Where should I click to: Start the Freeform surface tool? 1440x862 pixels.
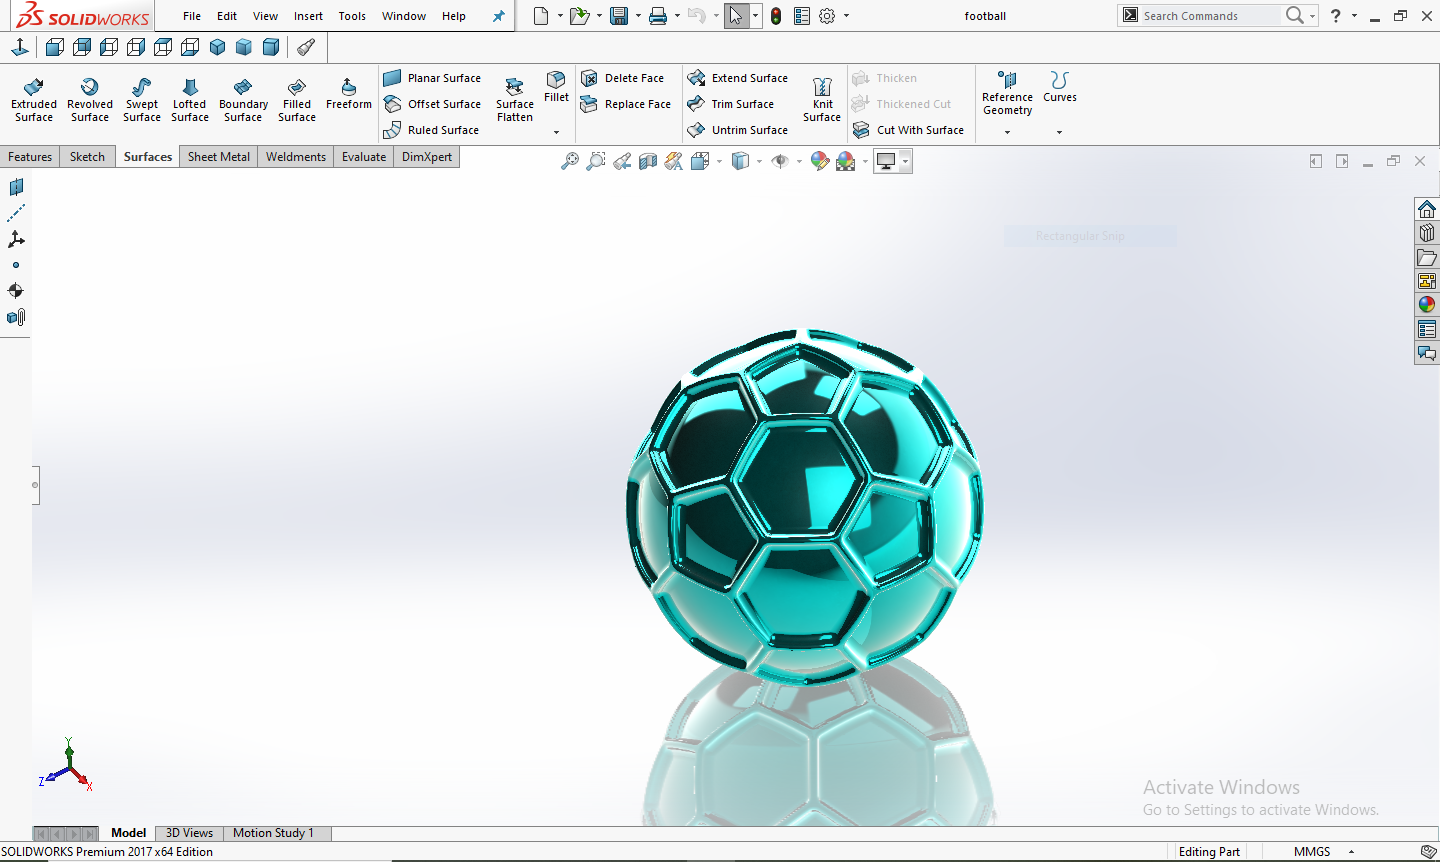tap(349, 93)
